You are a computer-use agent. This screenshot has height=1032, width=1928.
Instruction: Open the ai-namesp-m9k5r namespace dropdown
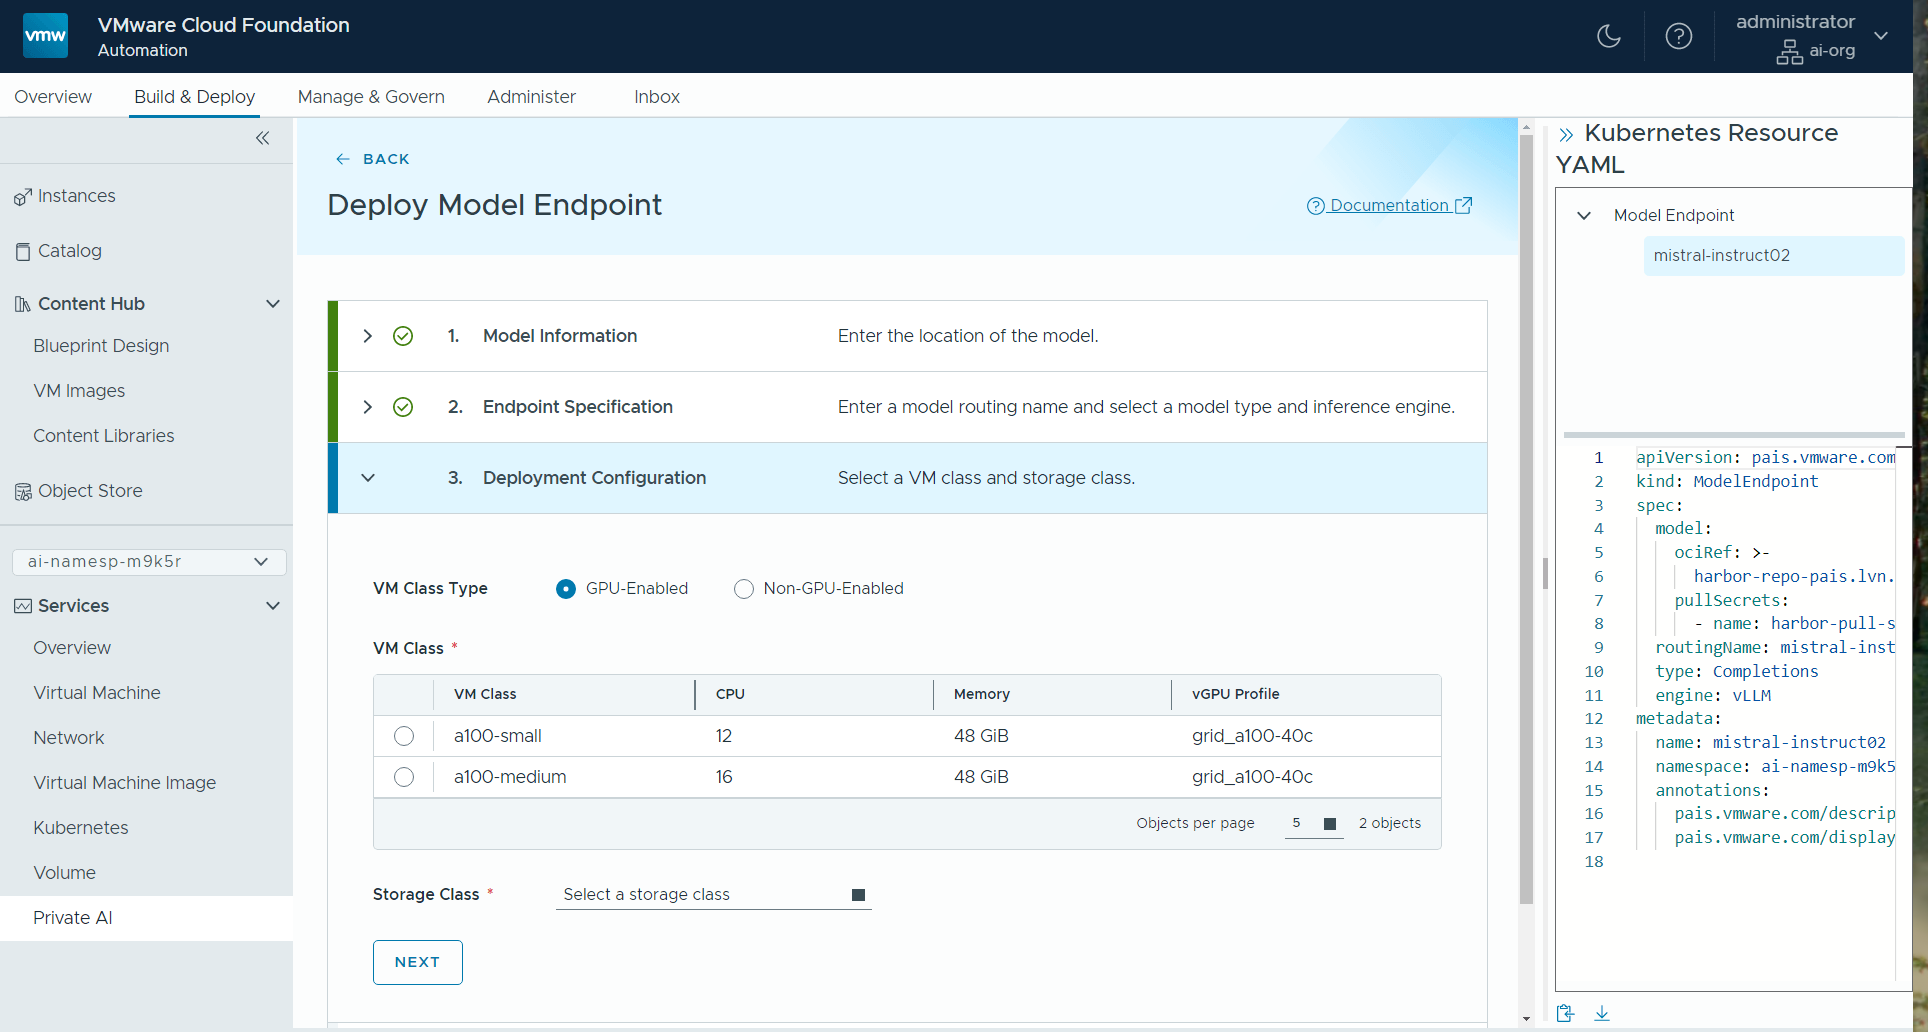tap(149, 562)
